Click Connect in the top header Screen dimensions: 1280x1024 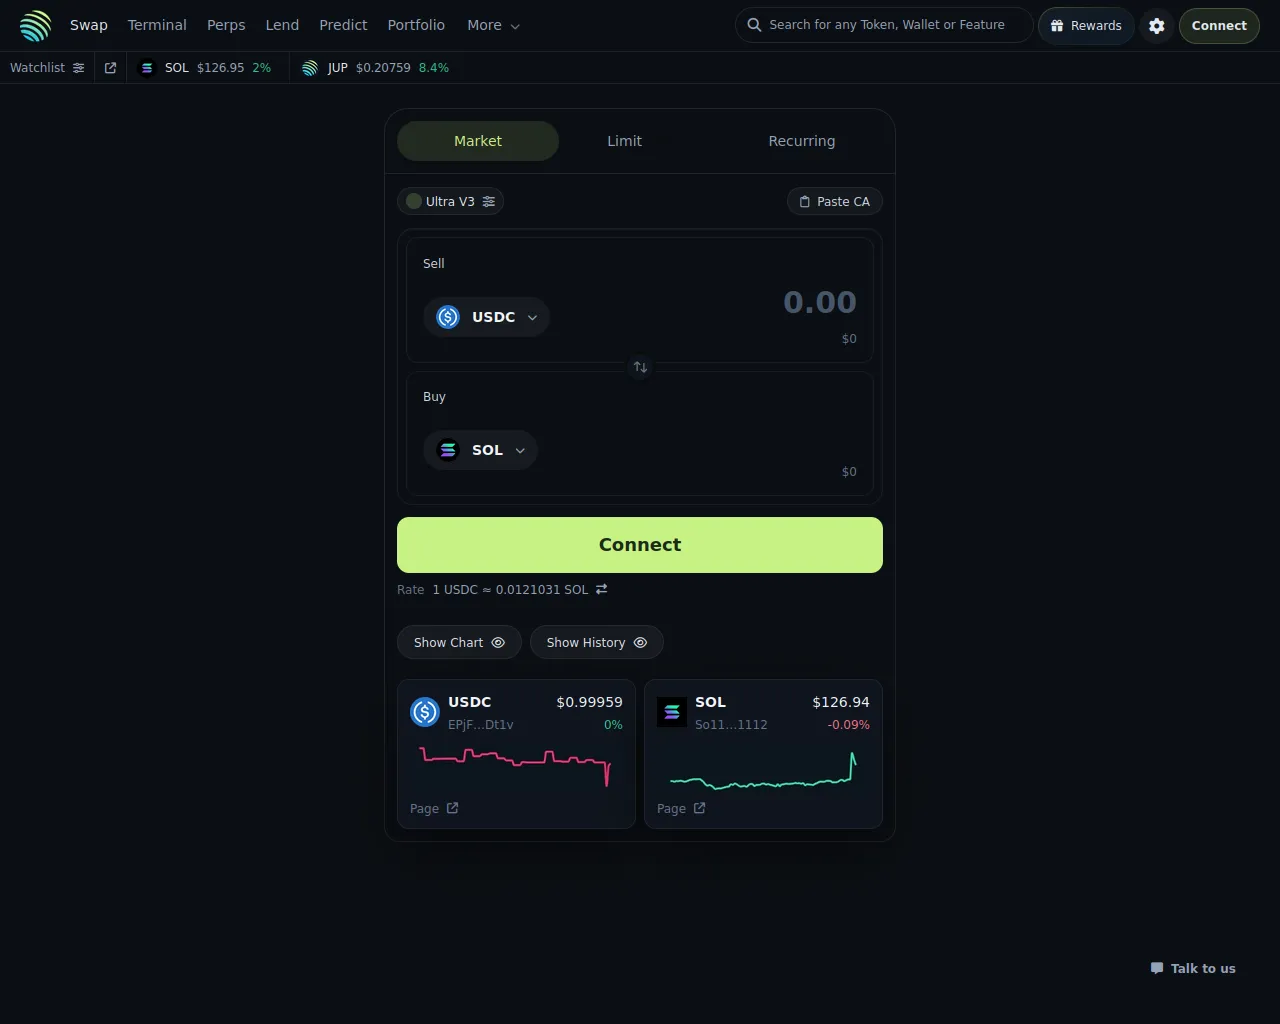point(1219,26)
